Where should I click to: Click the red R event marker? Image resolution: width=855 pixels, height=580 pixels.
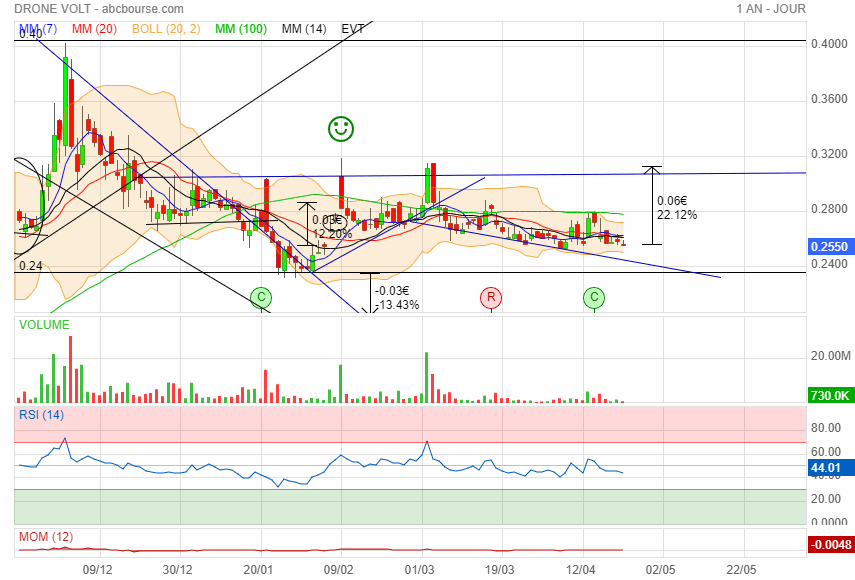pos(491,298)
